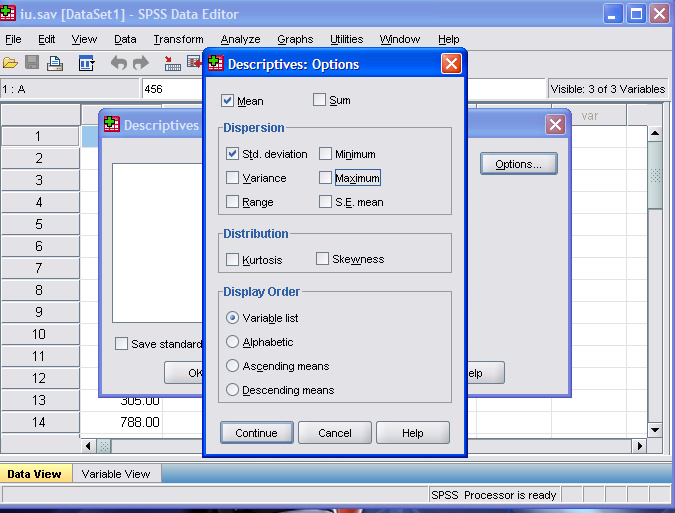Image resolution: width=675 pixels, height=513 pixels.
Task: Tick the Maximum checkbox
Action: point(325,178)
